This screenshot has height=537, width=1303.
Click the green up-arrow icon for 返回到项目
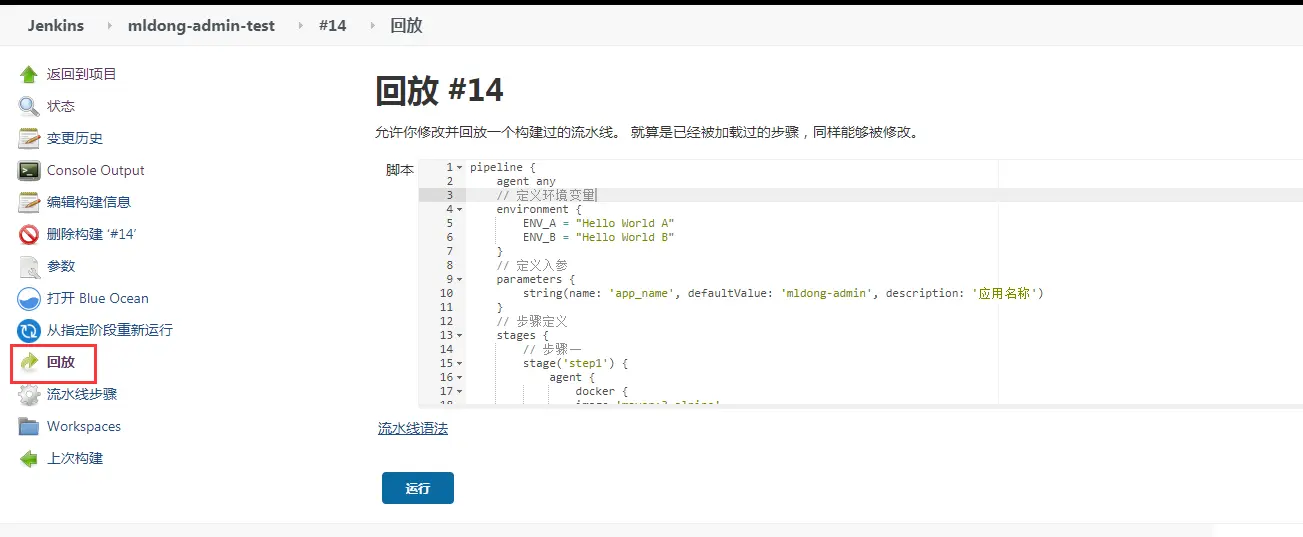point(29,74)
